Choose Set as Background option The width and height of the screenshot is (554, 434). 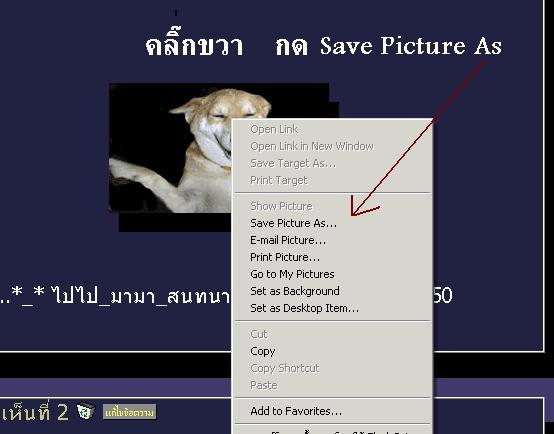pos(332,291)
